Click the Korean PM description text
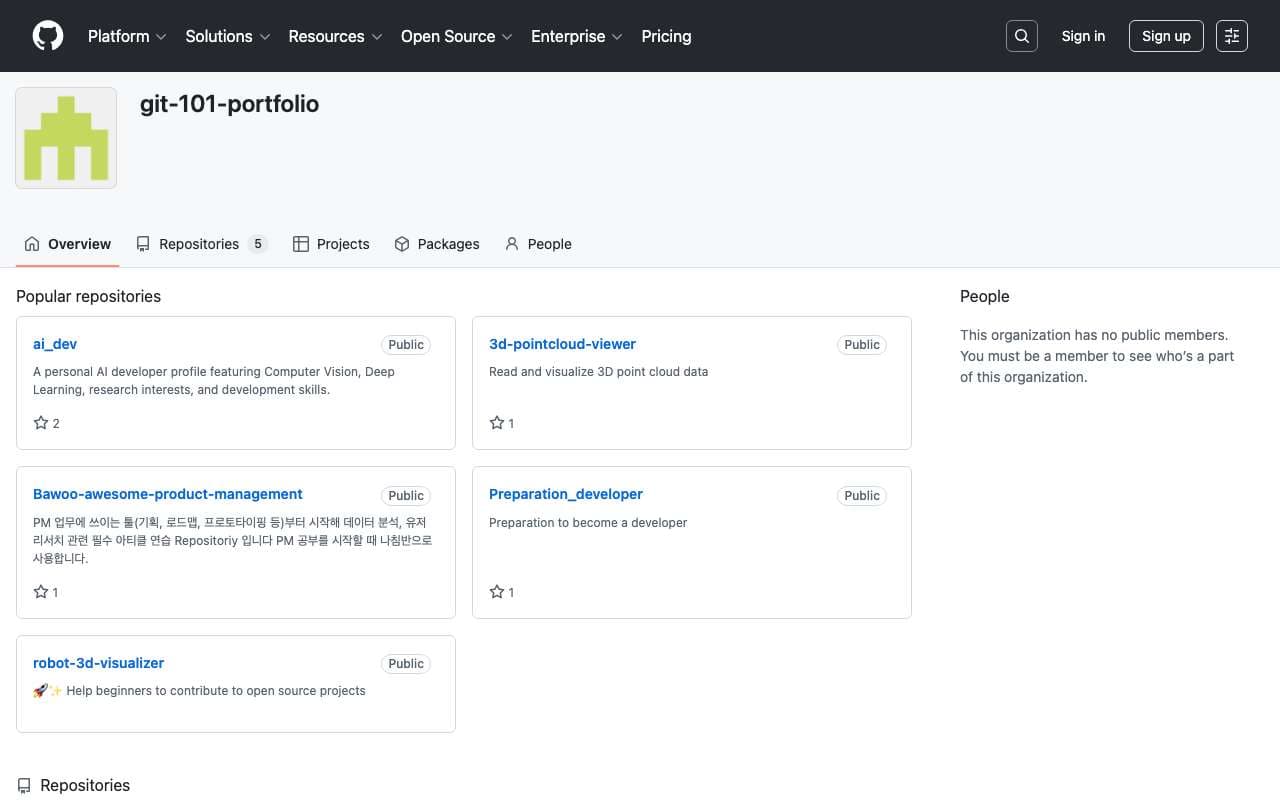Screen dimensions: 1280x800 point(233,541)
